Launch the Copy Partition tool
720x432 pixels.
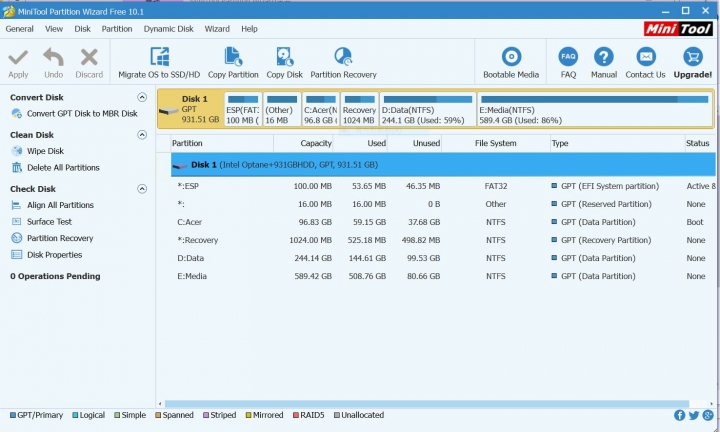pyautogui.click(x=233, y=63)
